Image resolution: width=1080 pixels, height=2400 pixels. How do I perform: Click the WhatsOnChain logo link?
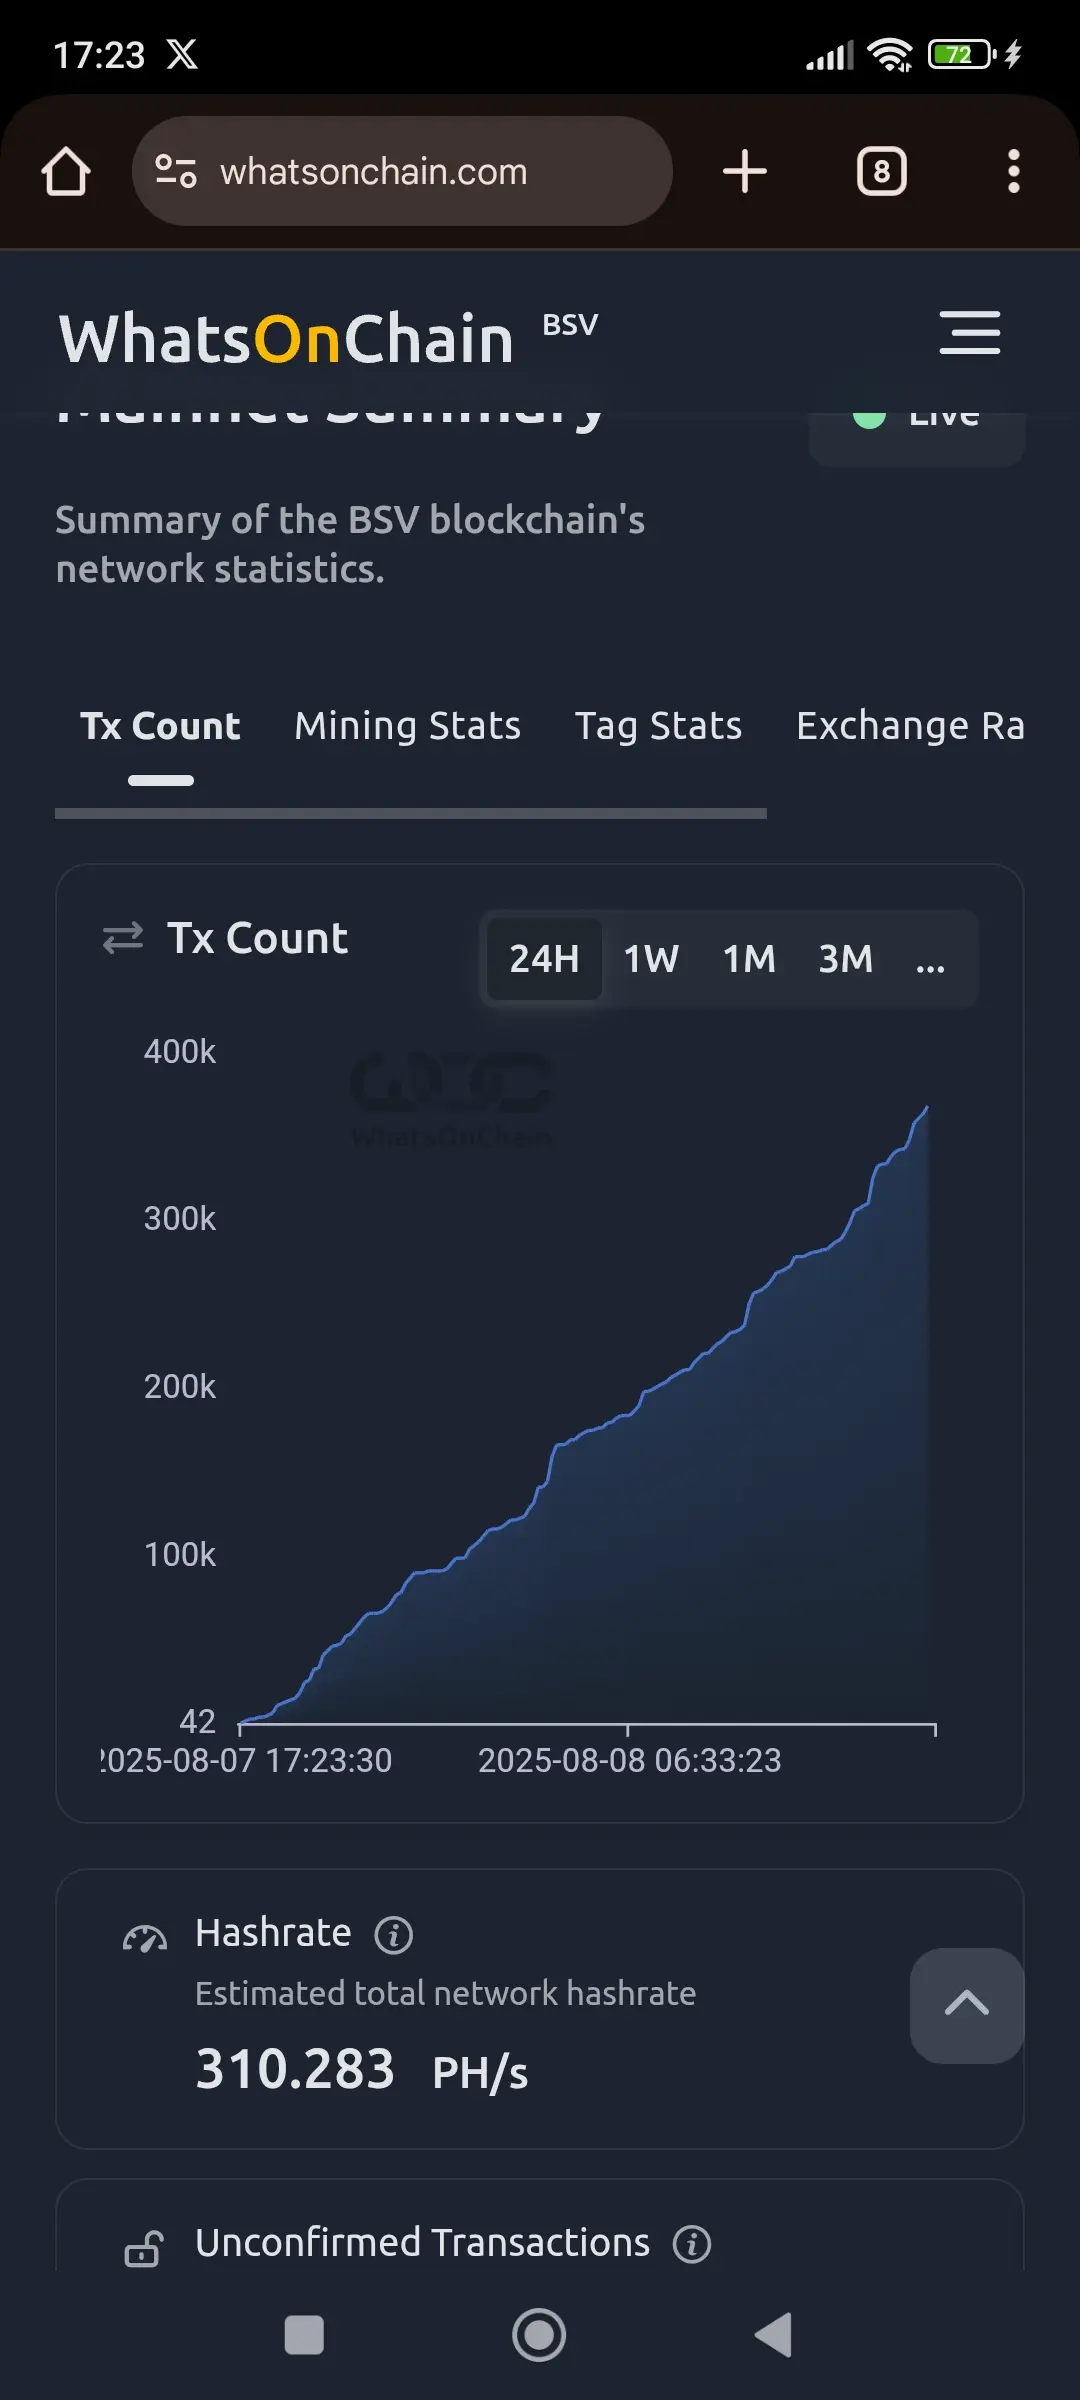[287, 338]
